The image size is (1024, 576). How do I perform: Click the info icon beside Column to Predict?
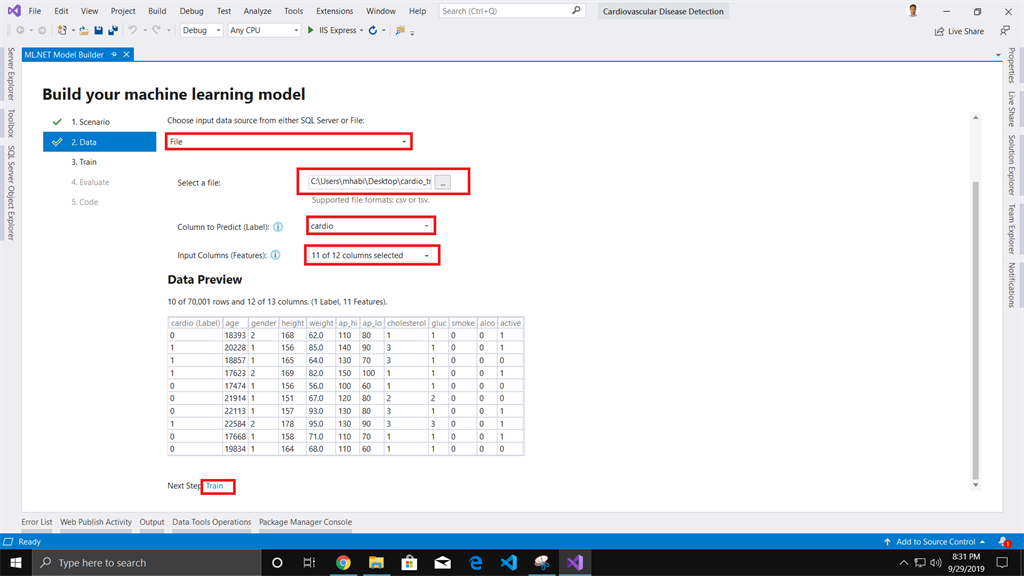(x=278, y=227)
